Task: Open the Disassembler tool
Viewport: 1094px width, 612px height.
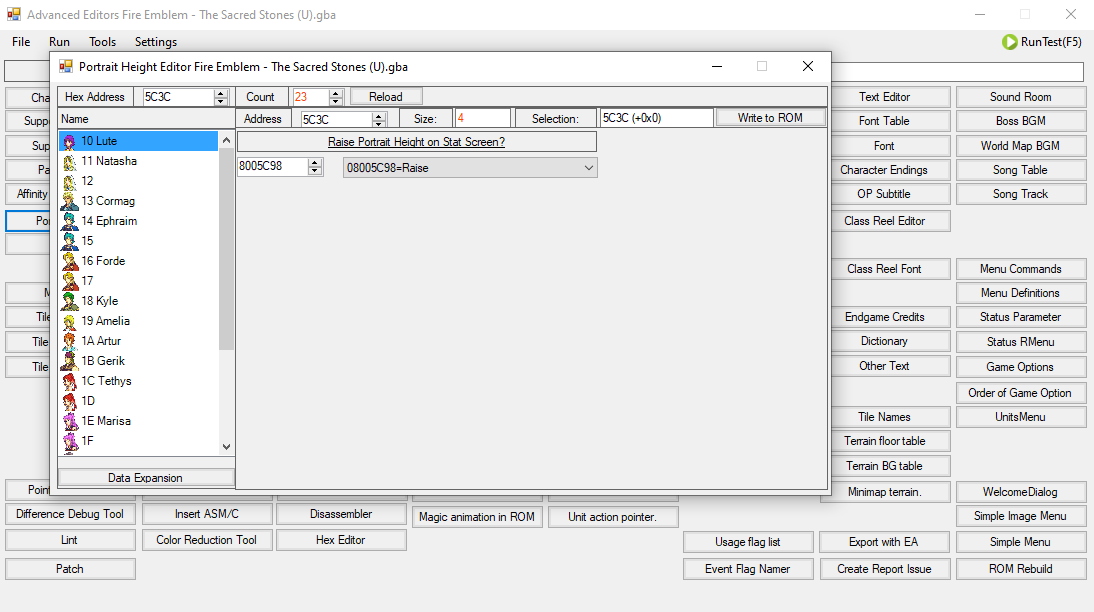Action: pyautogui.click(x=340, y=514)
